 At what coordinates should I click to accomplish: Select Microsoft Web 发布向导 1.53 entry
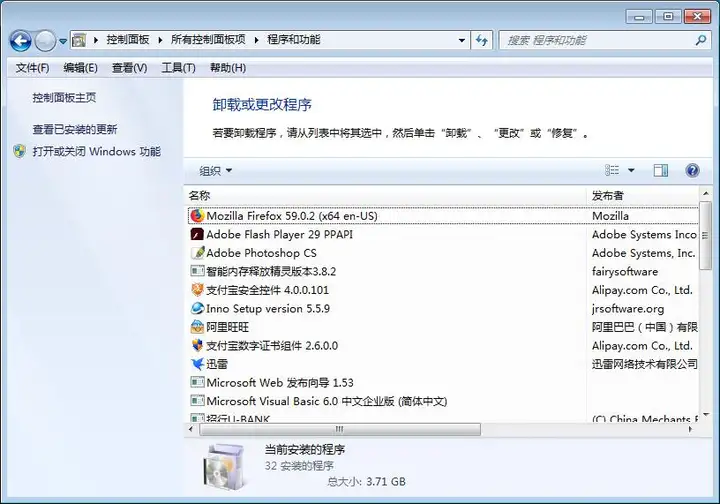coord(280,382)
